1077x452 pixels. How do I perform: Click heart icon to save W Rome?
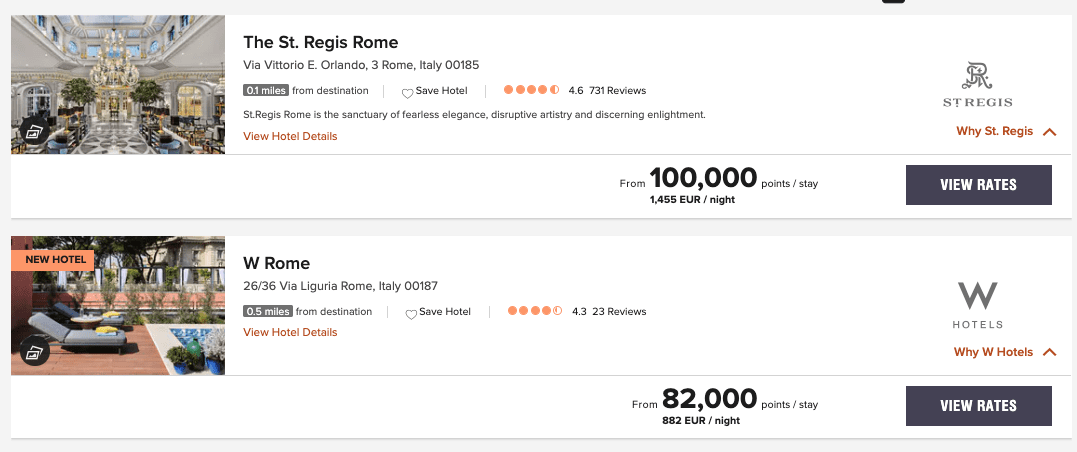tap(411, 313)
